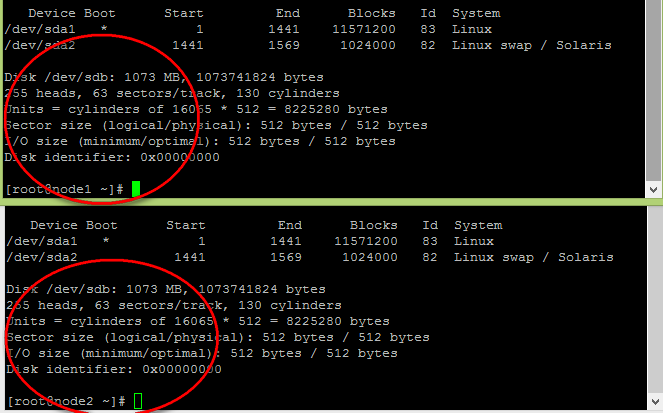Click the green cursor at node1 prompt
This screenshot has width=663, height=413.
tap(135, 189)
